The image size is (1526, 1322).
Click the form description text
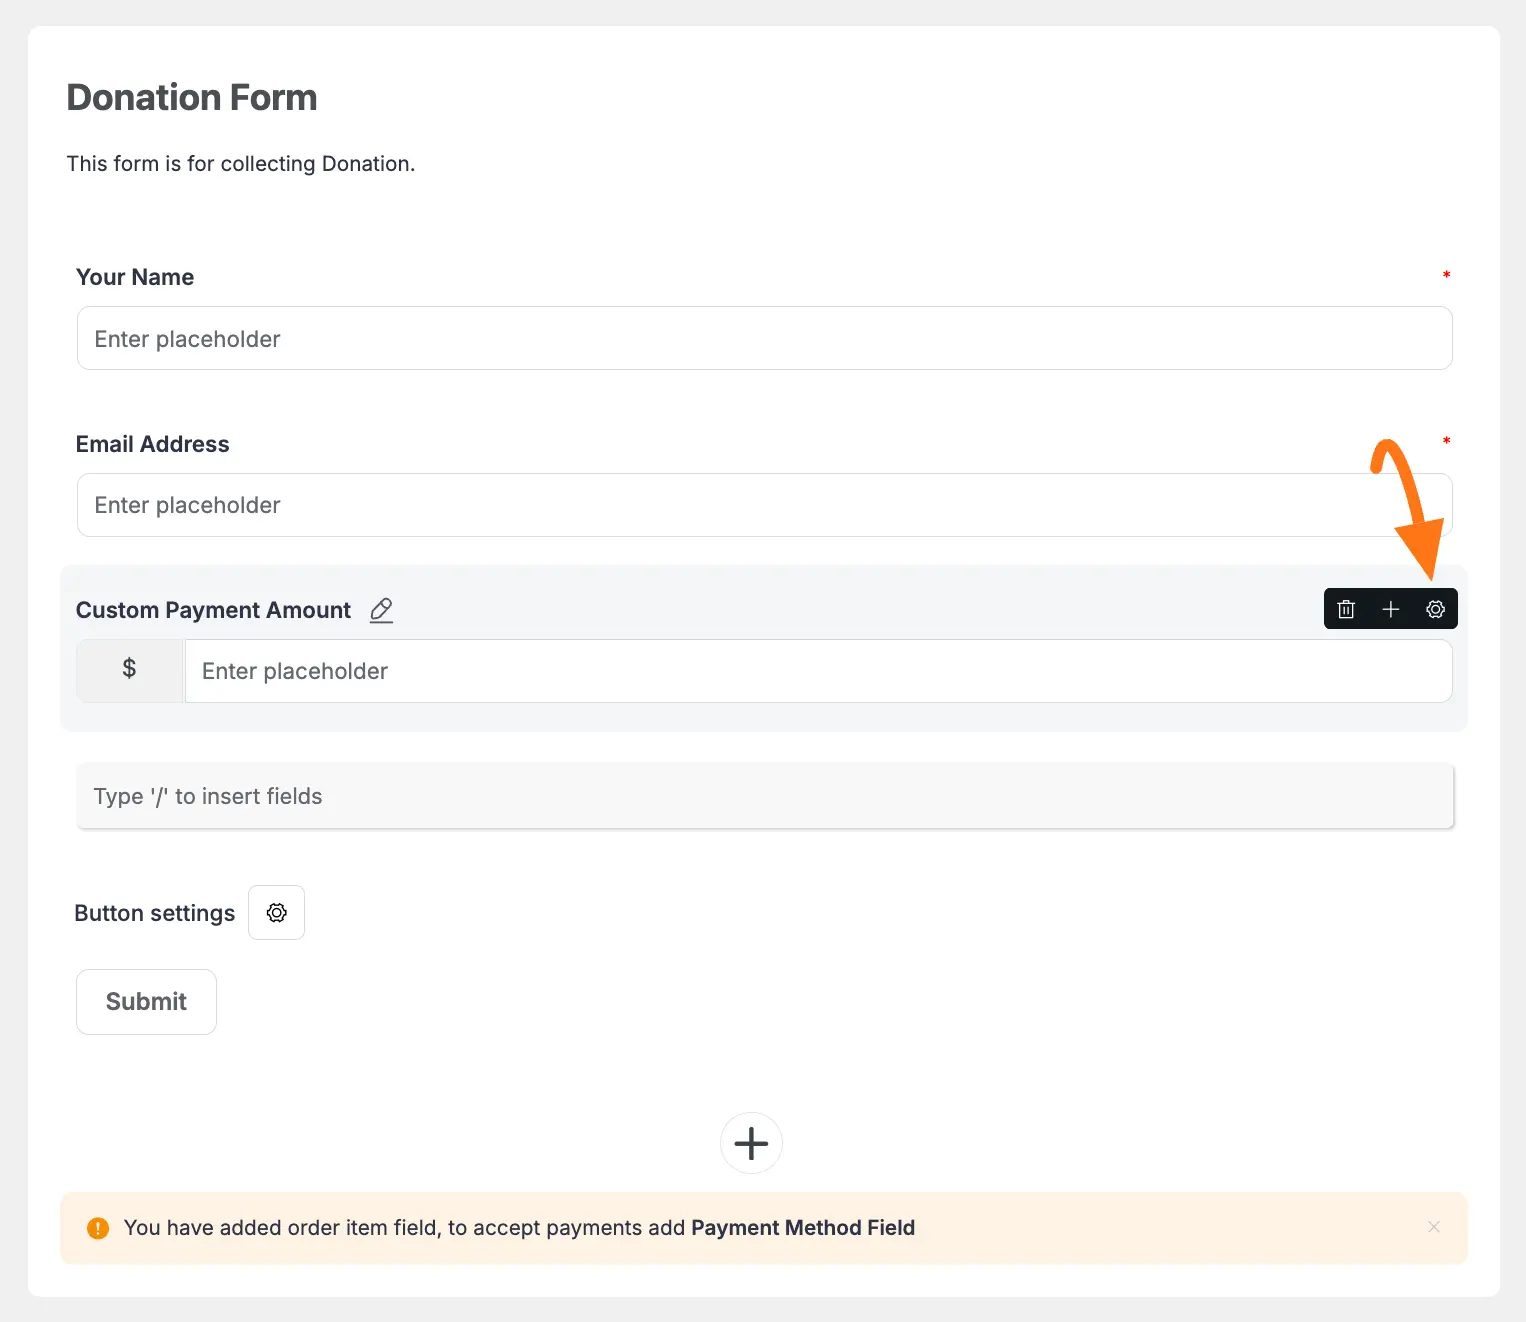click(x=240, y=163)
